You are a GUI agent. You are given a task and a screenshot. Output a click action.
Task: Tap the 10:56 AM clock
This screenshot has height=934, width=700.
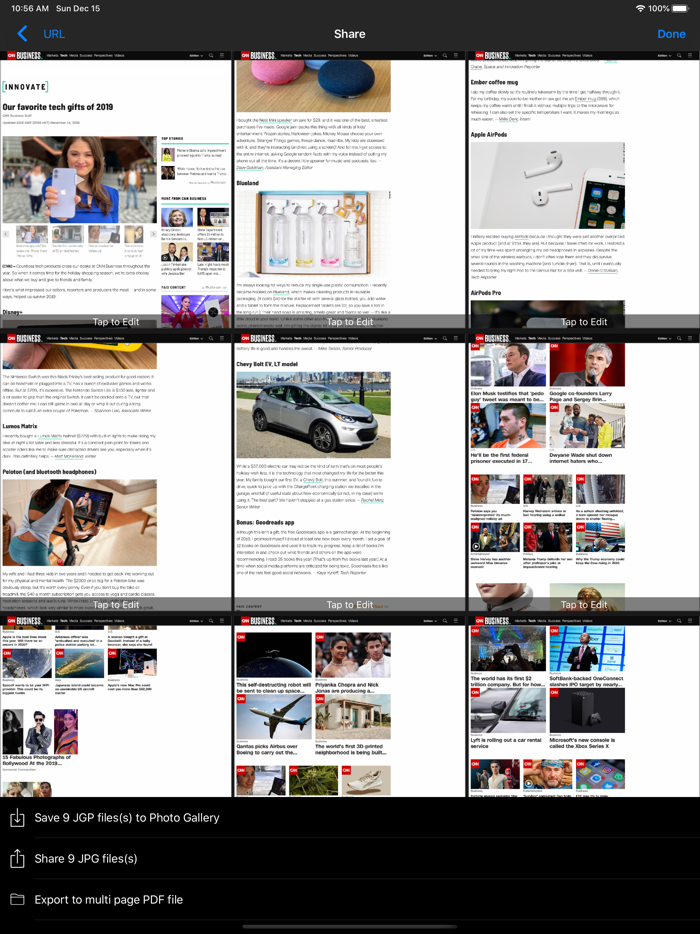(30, 8)
